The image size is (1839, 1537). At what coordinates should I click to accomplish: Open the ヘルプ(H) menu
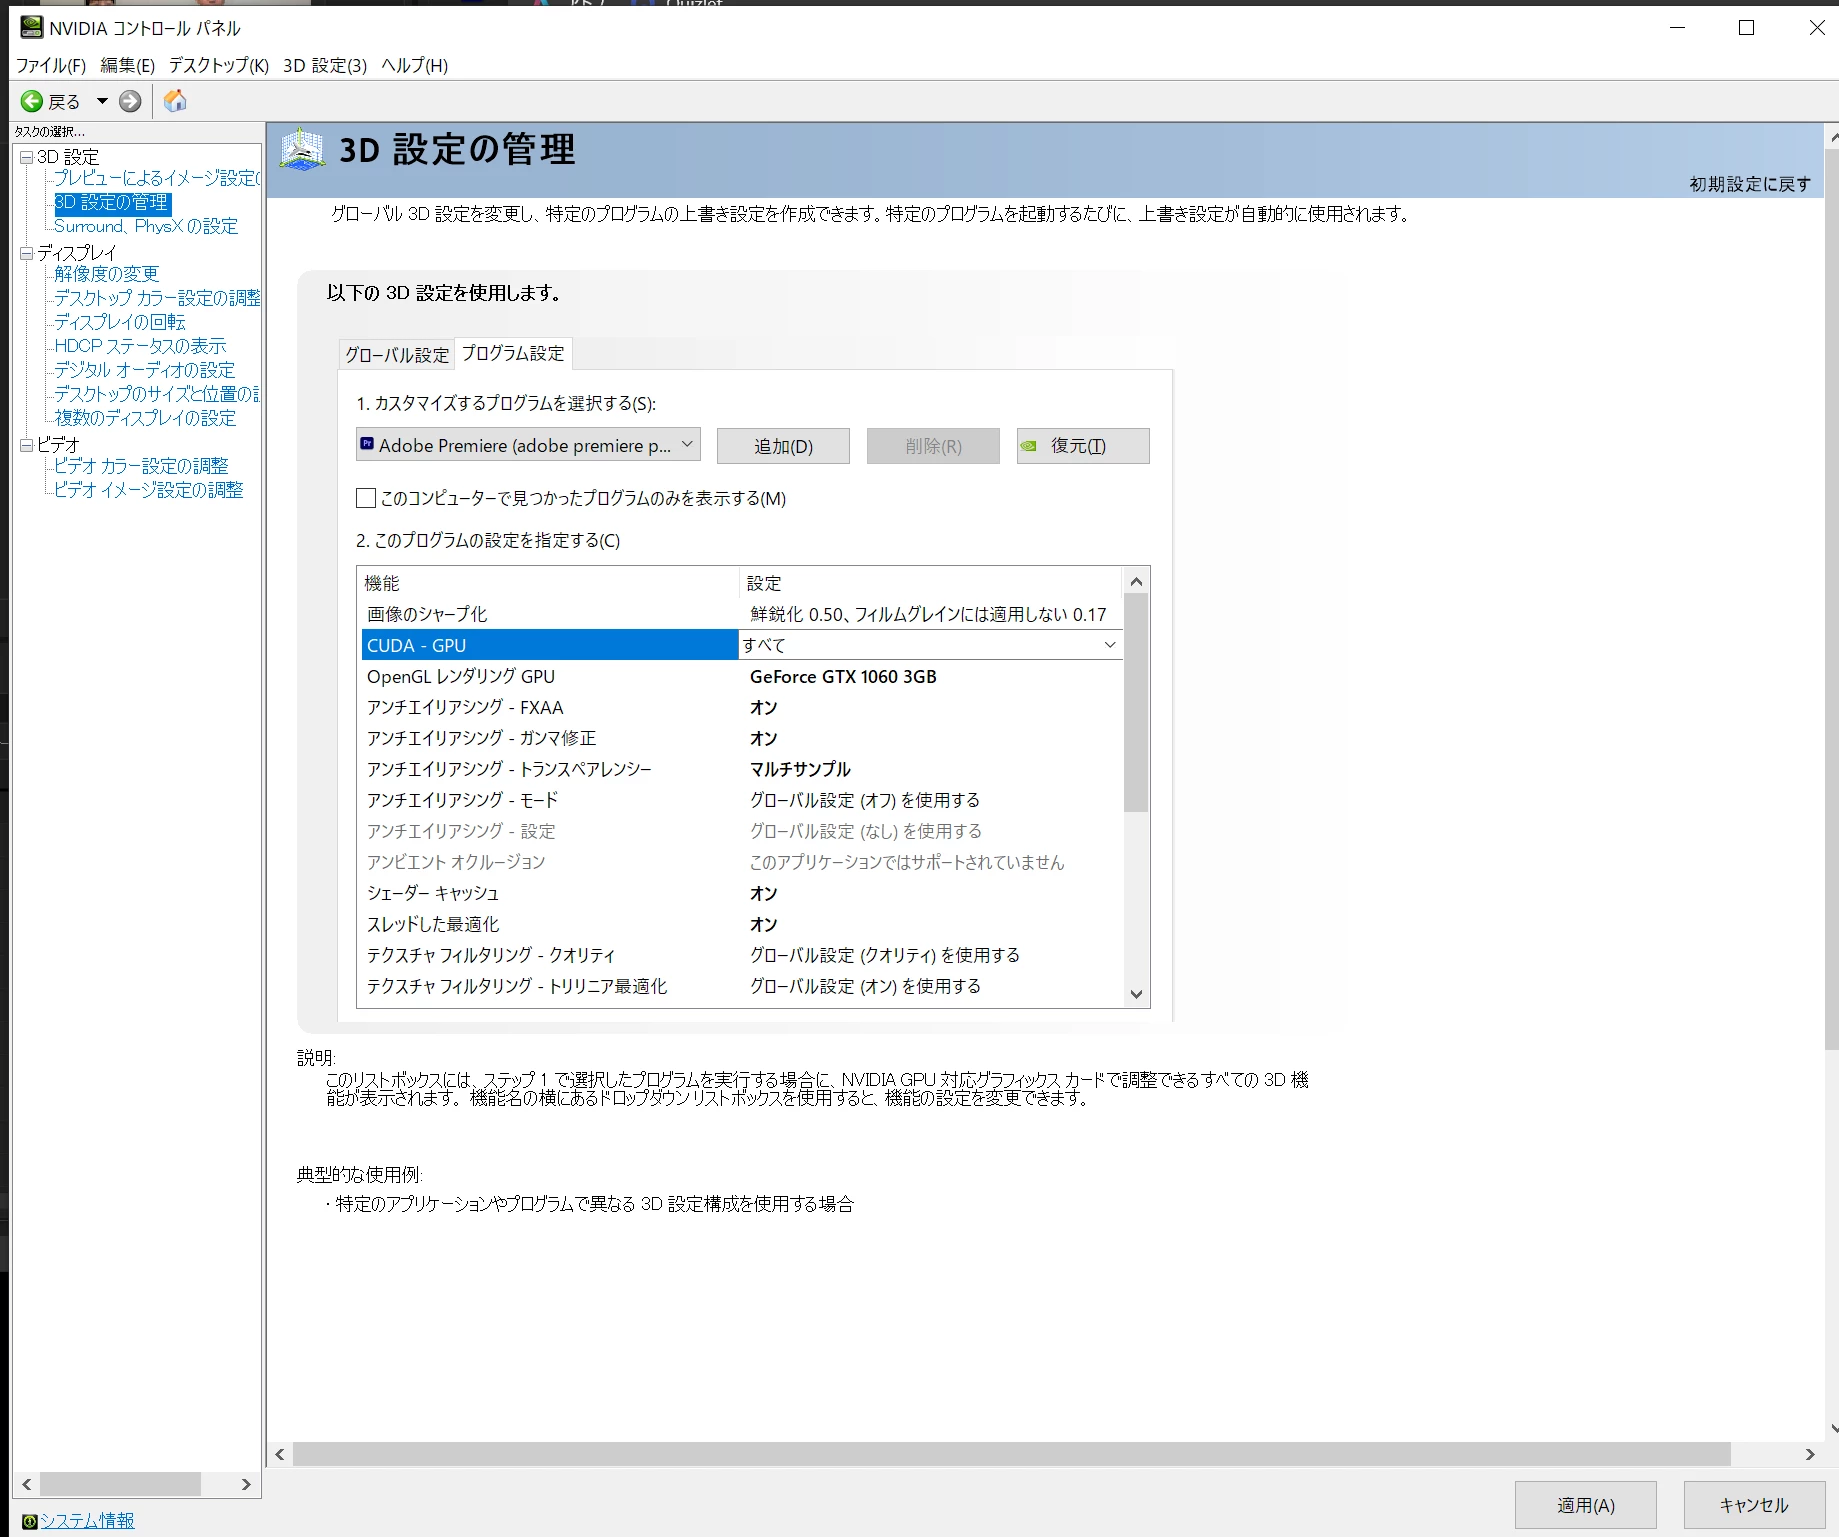tap(415, 66)
